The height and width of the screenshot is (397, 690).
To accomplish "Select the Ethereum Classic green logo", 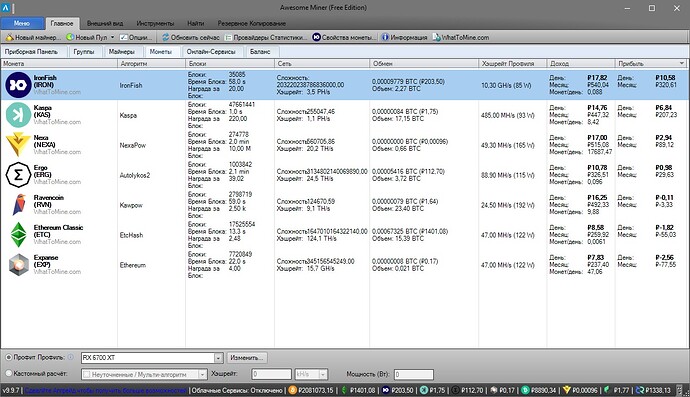I will (18, 235).
